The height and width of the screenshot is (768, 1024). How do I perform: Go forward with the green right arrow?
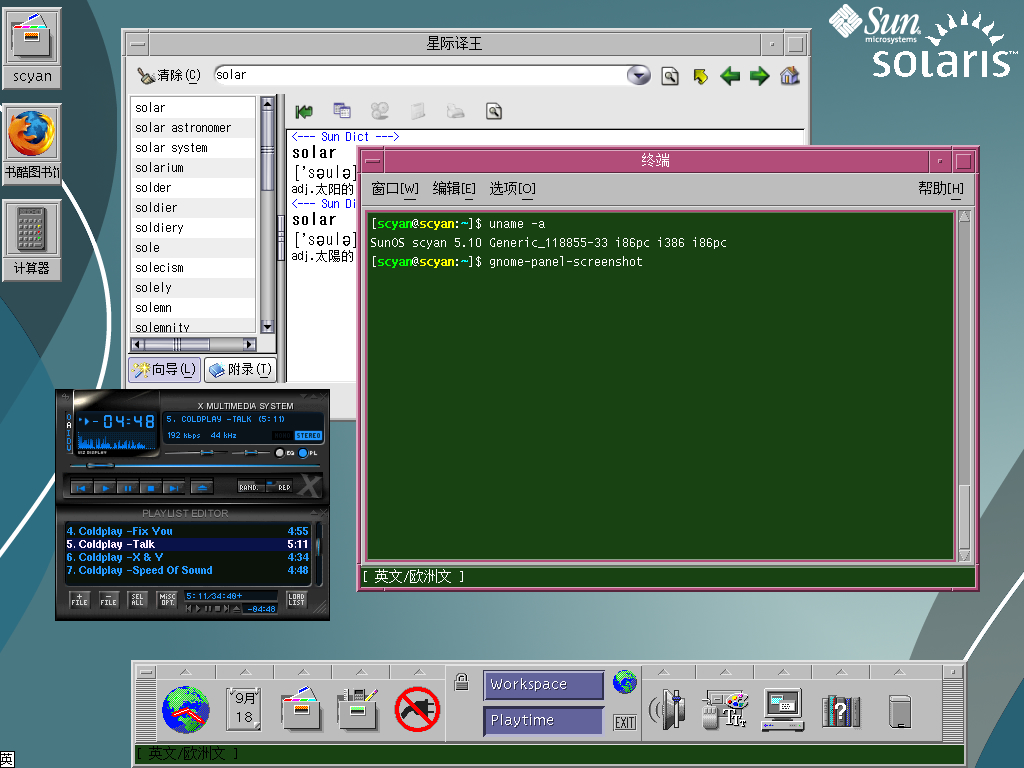pyautogui.click(x=760, y=76)
